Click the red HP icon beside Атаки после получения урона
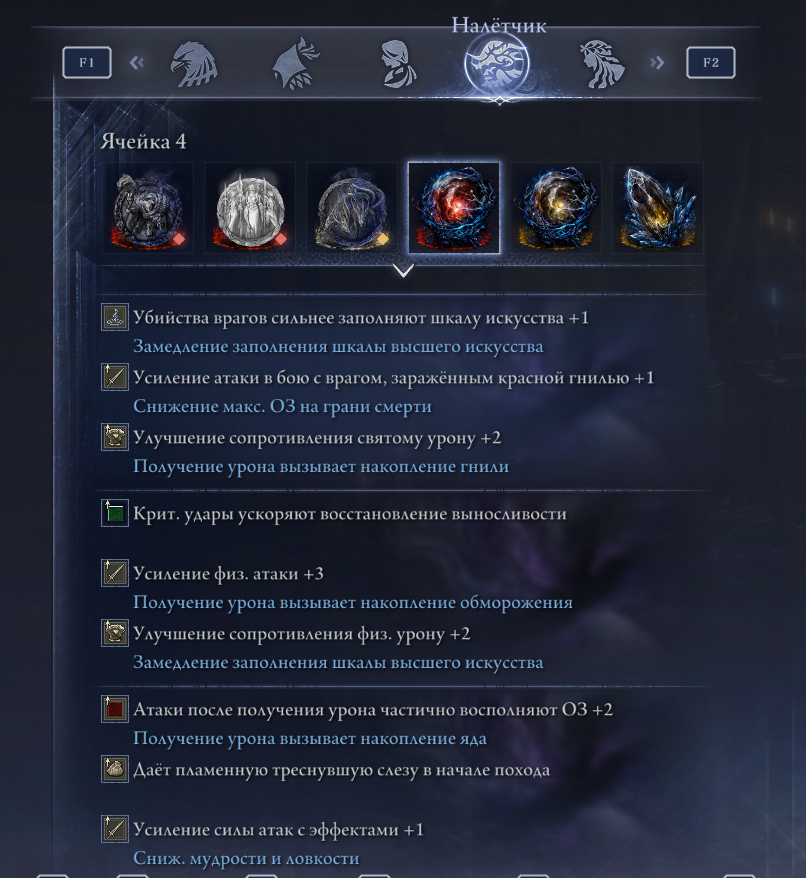The image size is (806, 878). (x=115, y=709)
